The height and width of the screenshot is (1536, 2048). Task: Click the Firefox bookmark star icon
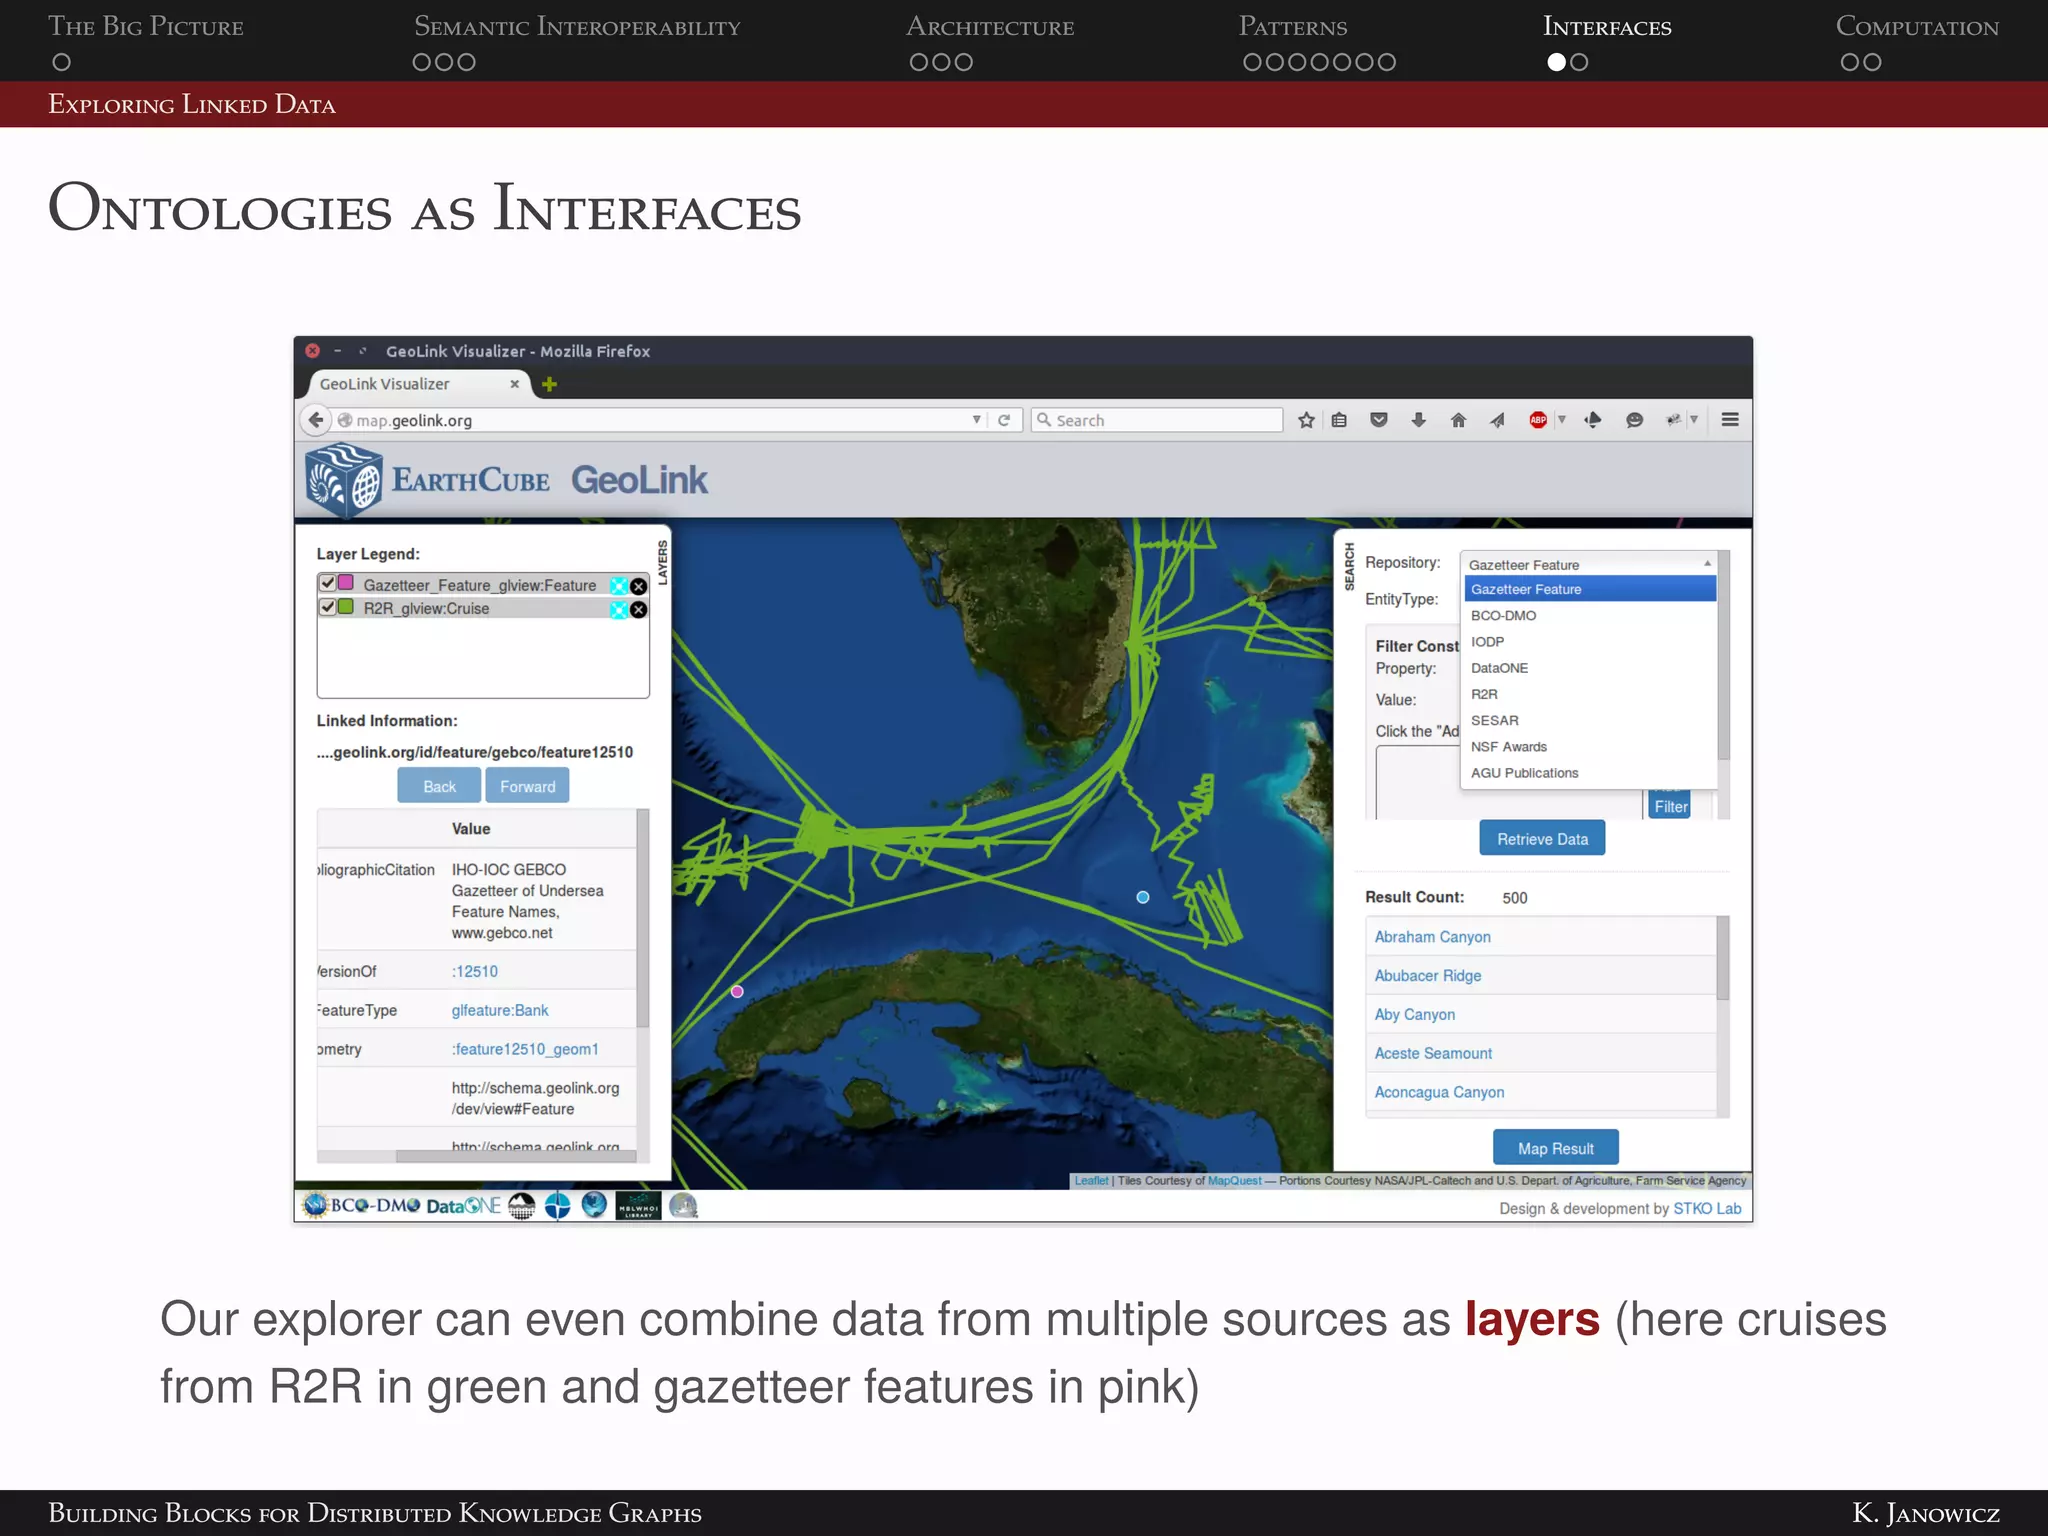(x=1306, y=420)
